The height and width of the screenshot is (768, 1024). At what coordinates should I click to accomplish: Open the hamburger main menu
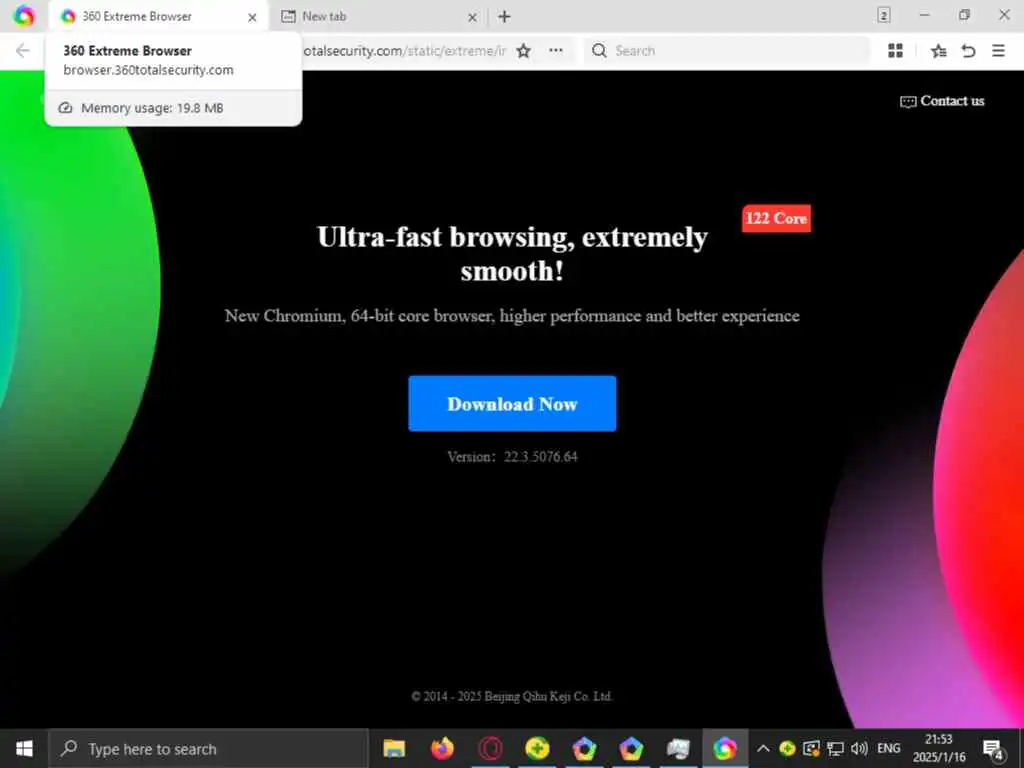tap(999, 51)
